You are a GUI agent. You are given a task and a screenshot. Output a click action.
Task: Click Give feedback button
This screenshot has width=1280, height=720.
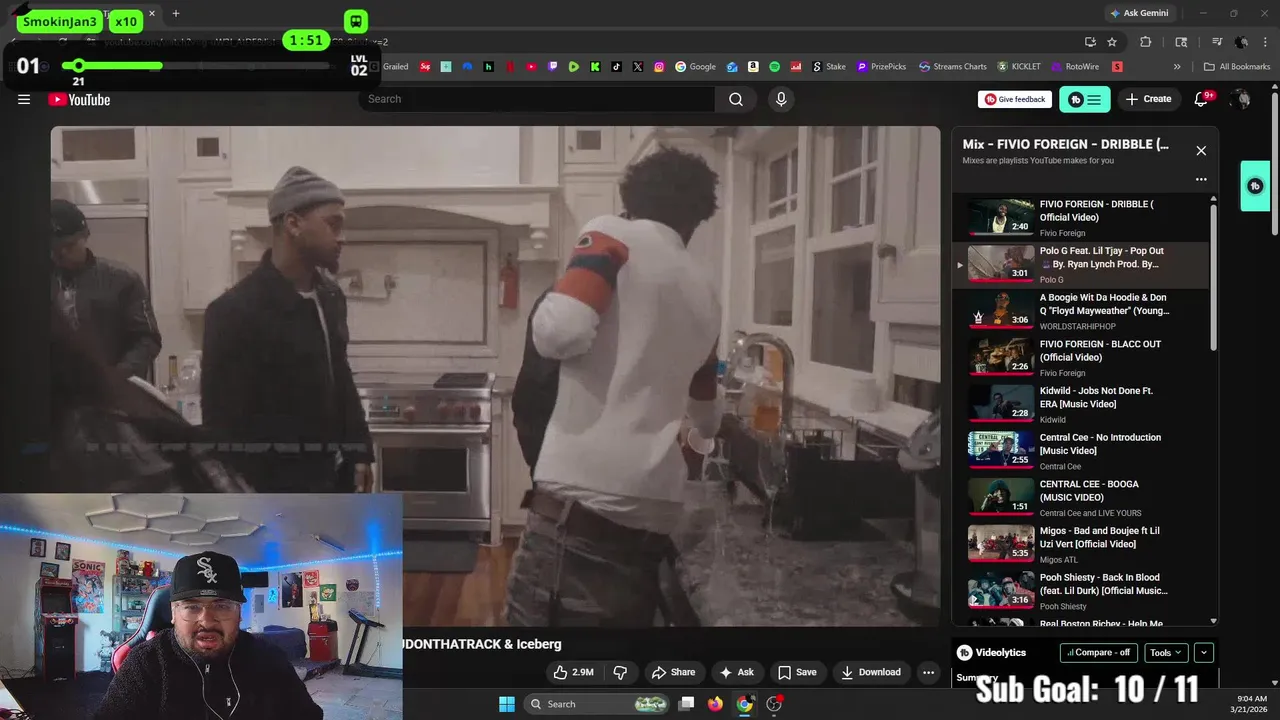coord(1015,99)
